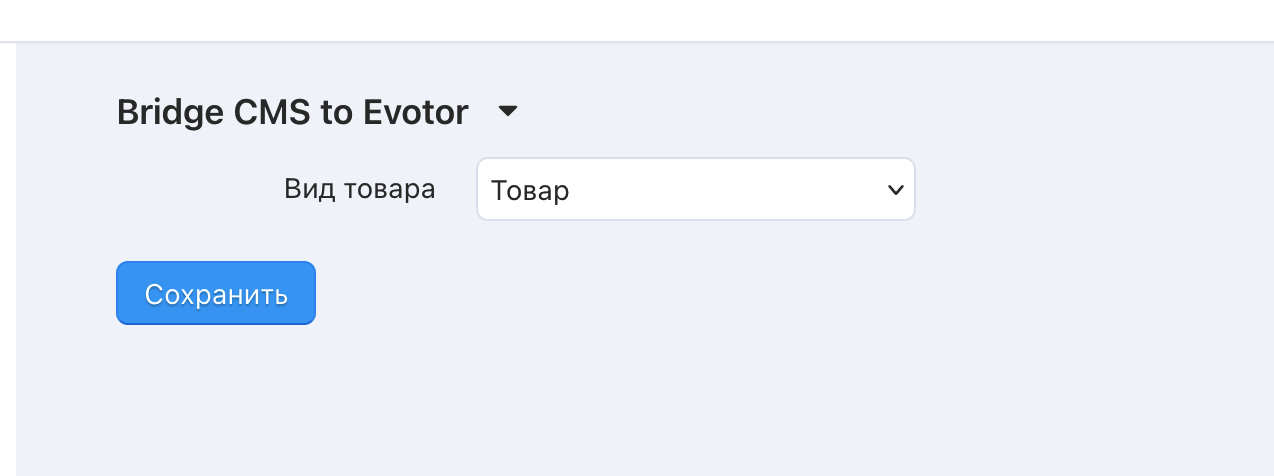Click the Bridge CMS to Evotor heading
Image resolution: width=1274 pixels, height=476 pixels.
tap(292, 112)
